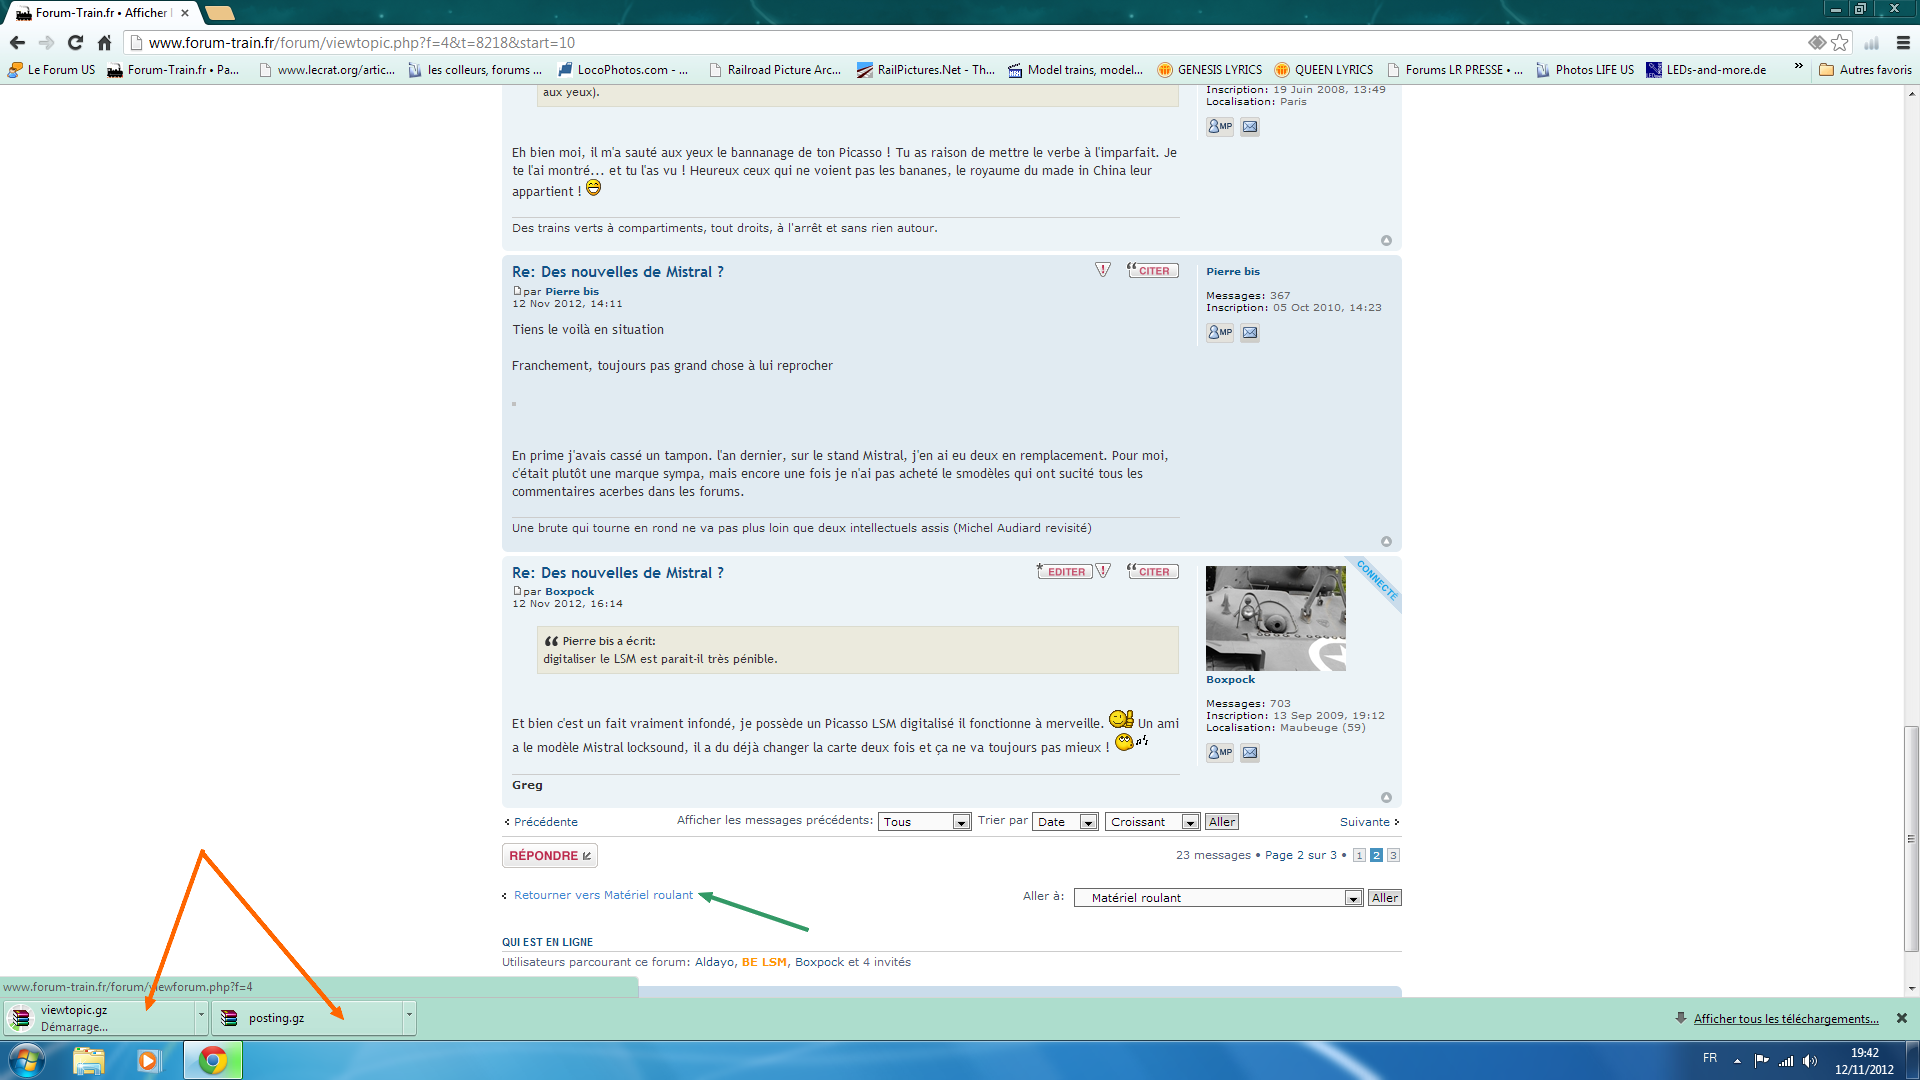Open Afficher tous les téléchargements link
This screenshot has width=1920, height=1080.
tap(1786, 1019)
